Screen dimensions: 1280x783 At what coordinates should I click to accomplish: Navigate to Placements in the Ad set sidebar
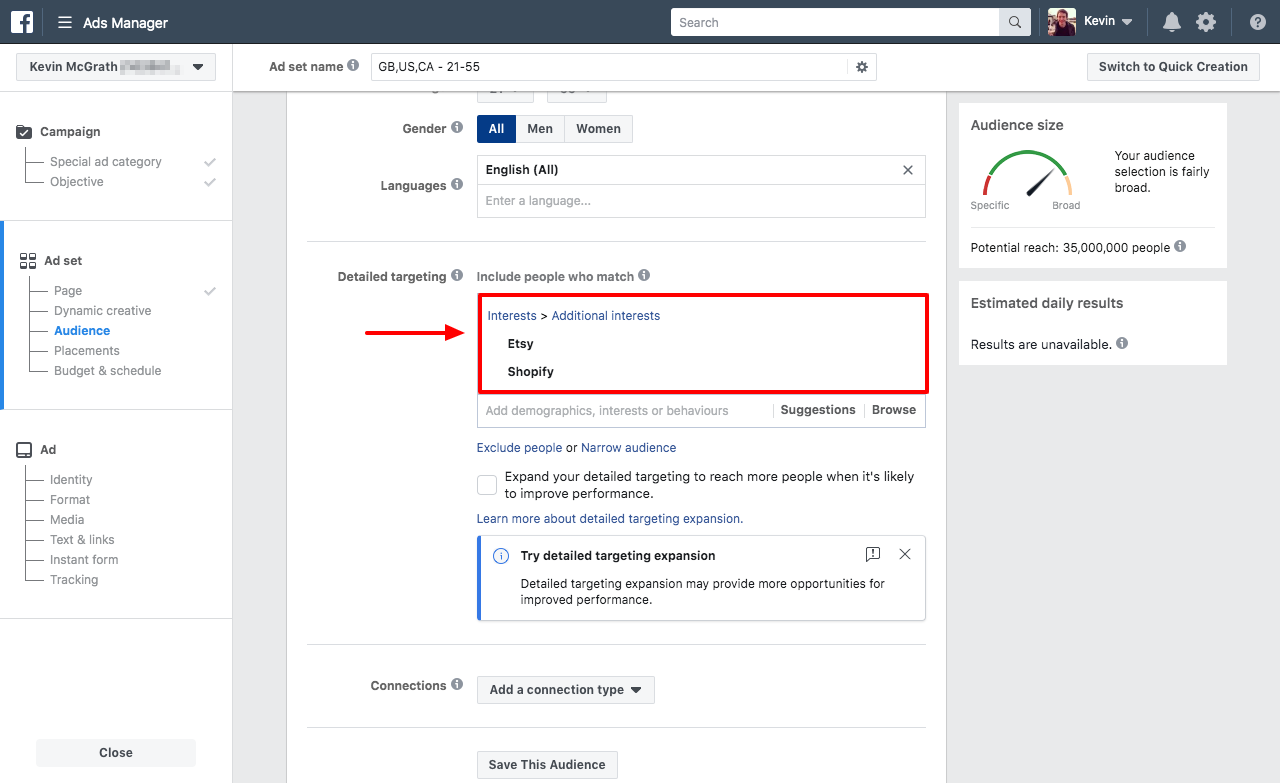[86, 350]
